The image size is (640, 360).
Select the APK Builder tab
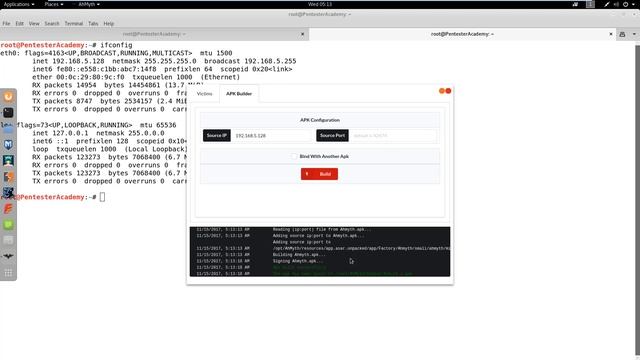(x=239, y=93)
